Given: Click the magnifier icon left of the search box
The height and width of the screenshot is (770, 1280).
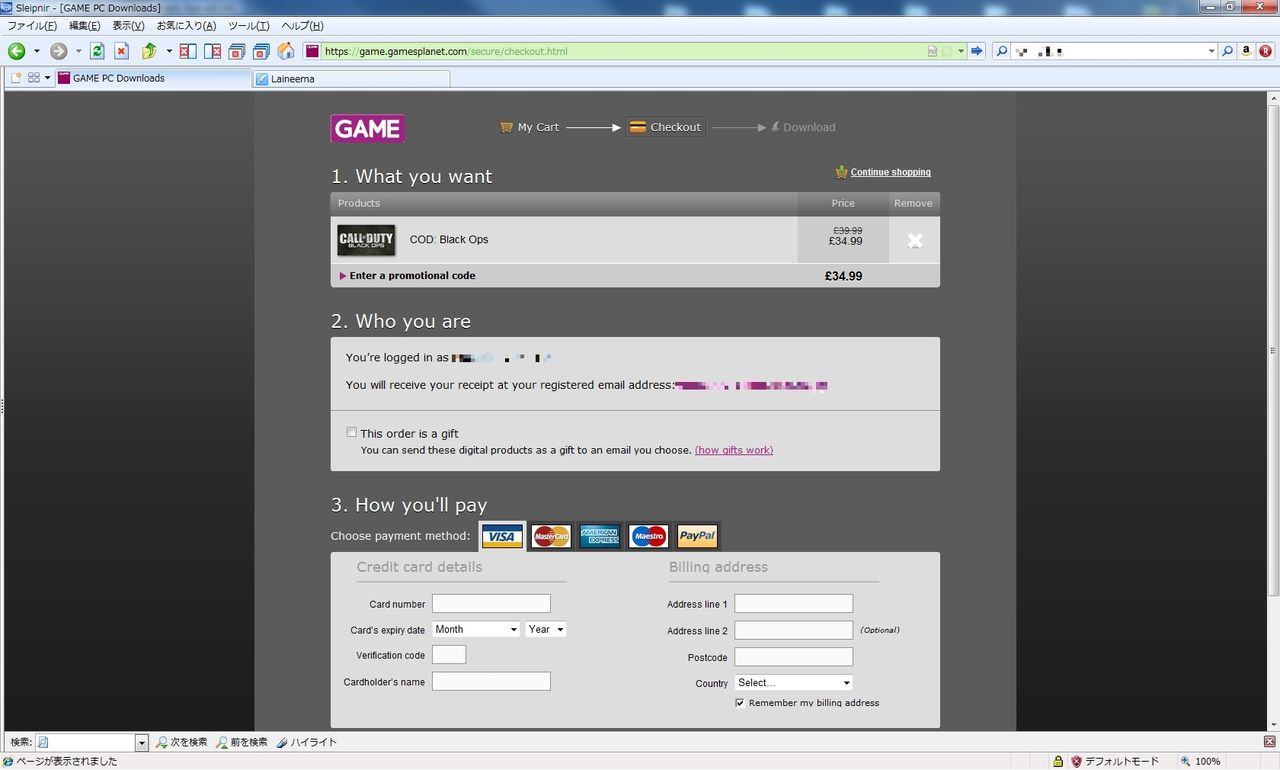Looking at the screenshot, I should point(1002,51).
